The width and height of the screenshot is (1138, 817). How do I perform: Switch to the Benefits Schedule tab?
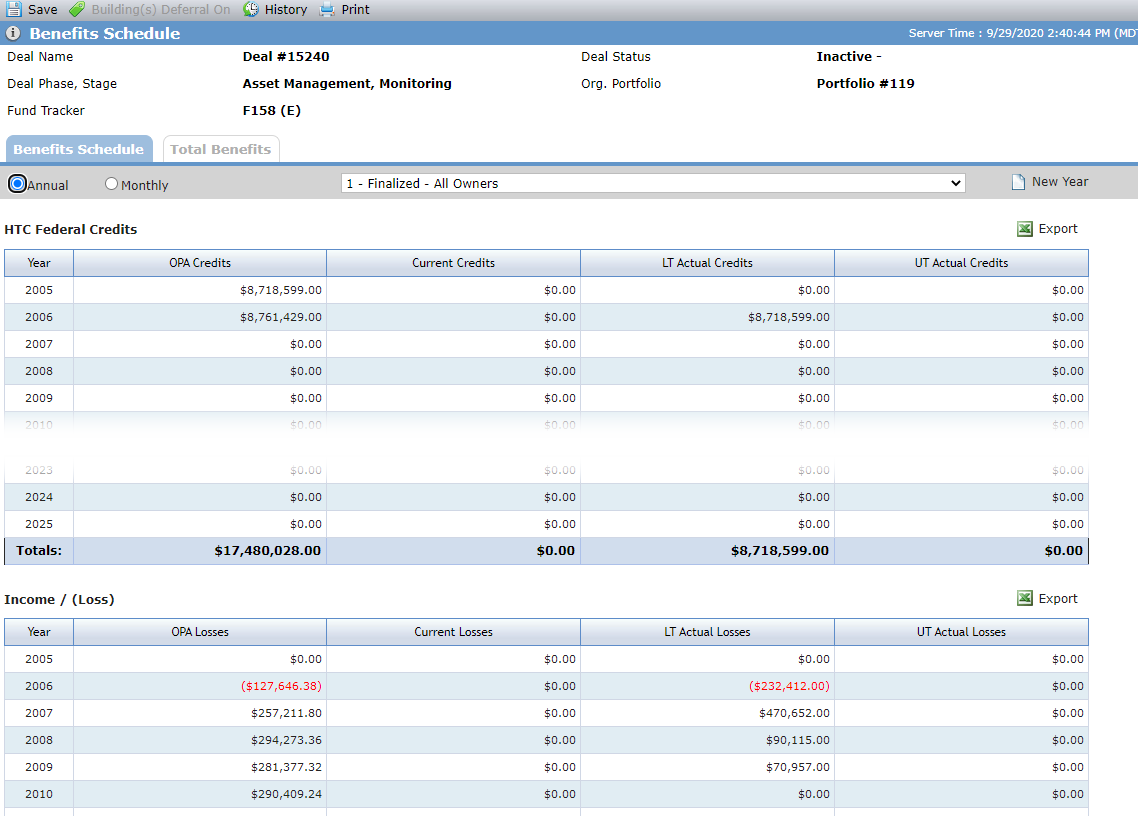pyautogui.click(x=79, y=149)
